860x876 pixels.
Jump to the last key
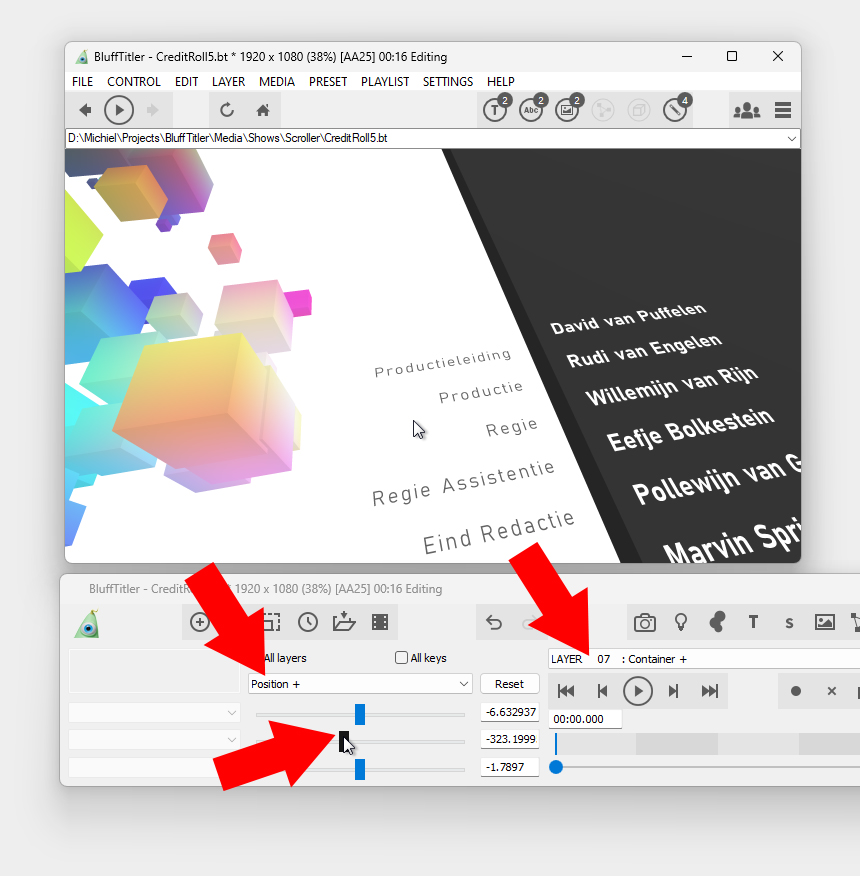tap(710, 691)
